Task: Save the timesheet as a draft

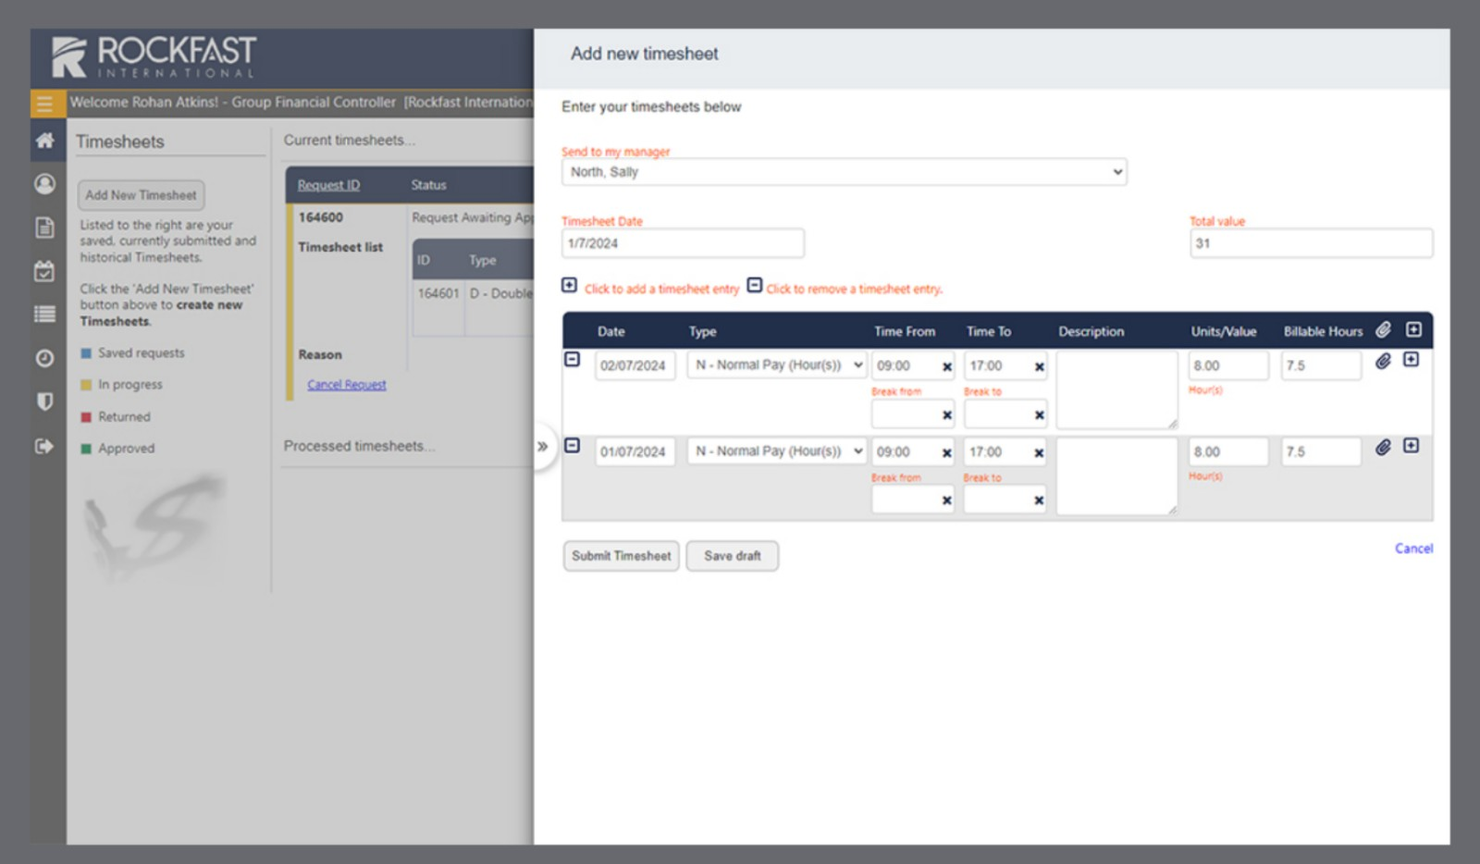Action: point(733,555)
